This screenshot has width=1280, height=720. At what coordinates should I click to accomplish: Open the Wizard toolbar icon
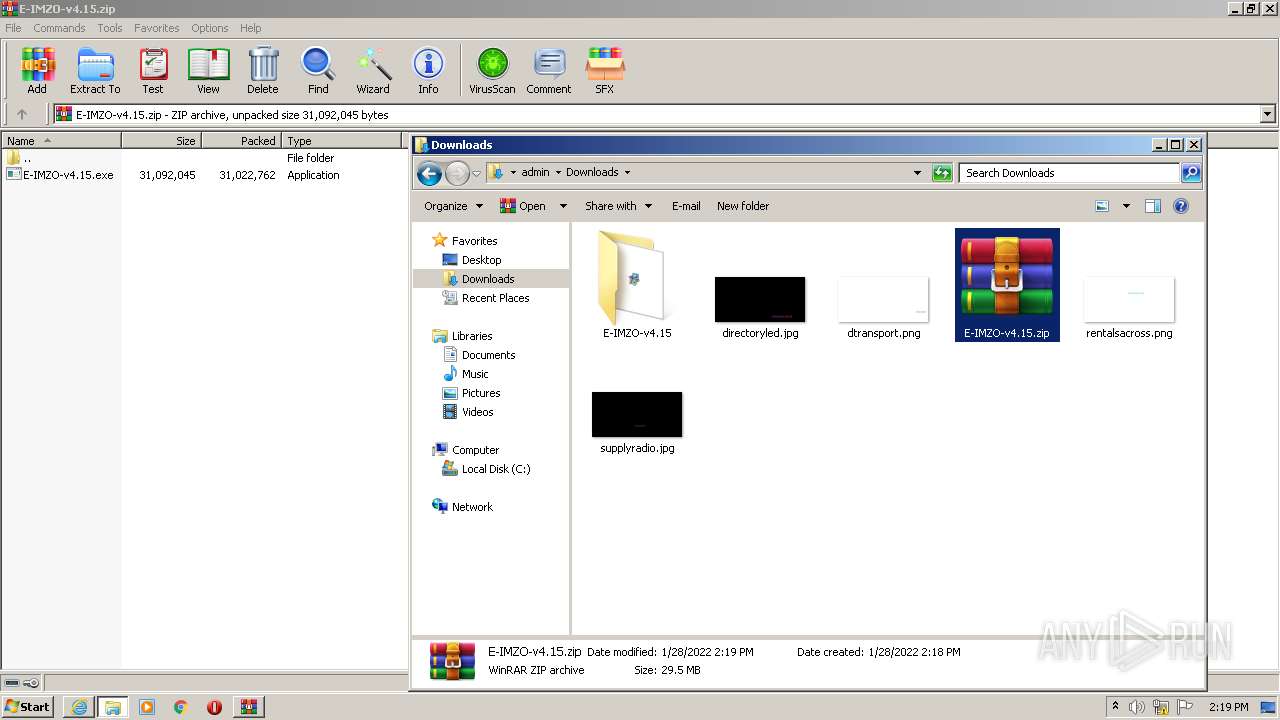(373, 71)
